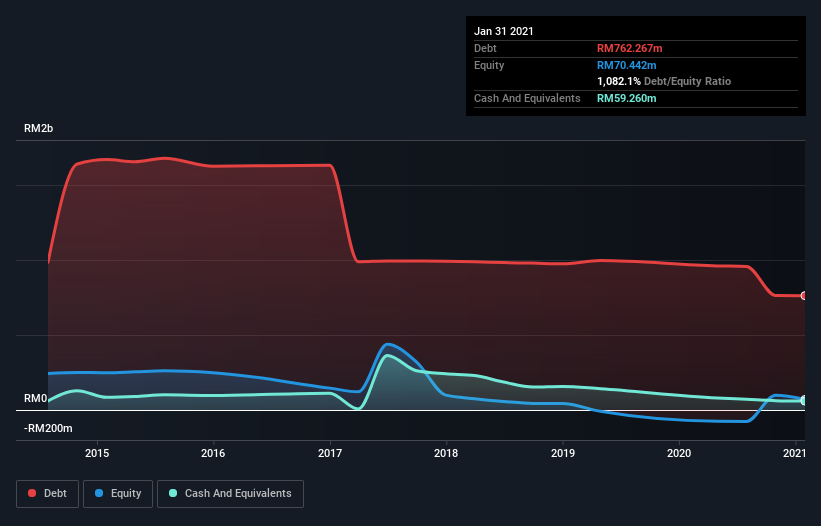Click the Debt label in the tooltip
The image size is (821, 526).
485,48
